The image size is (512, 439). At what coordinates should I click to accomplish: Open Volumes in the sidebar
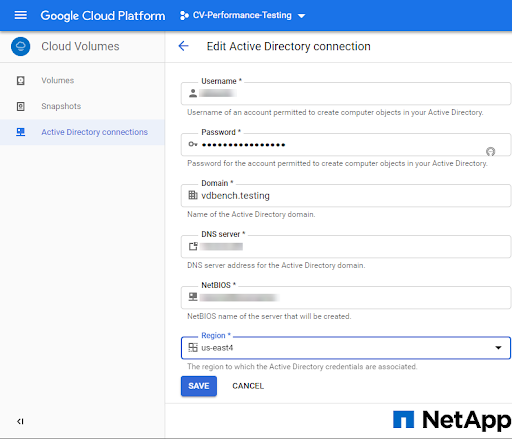coord(82,80)
